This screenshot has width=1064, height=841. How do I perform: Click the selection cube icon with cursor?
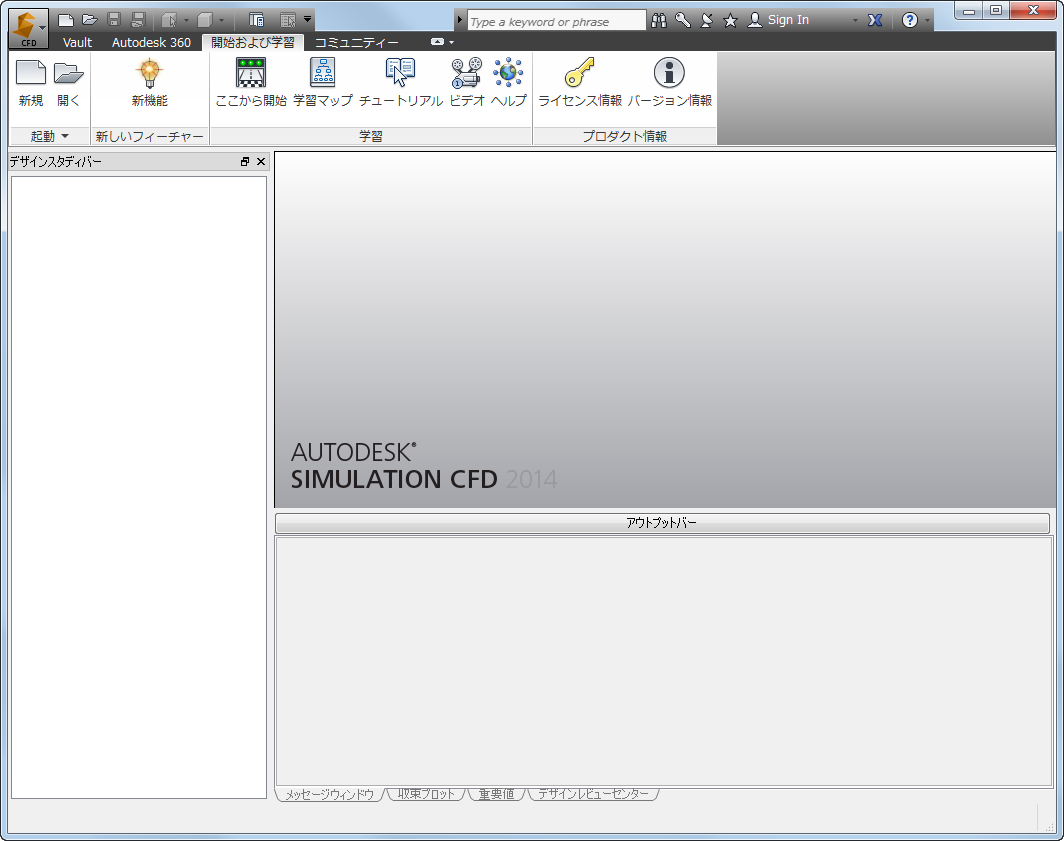170,20
